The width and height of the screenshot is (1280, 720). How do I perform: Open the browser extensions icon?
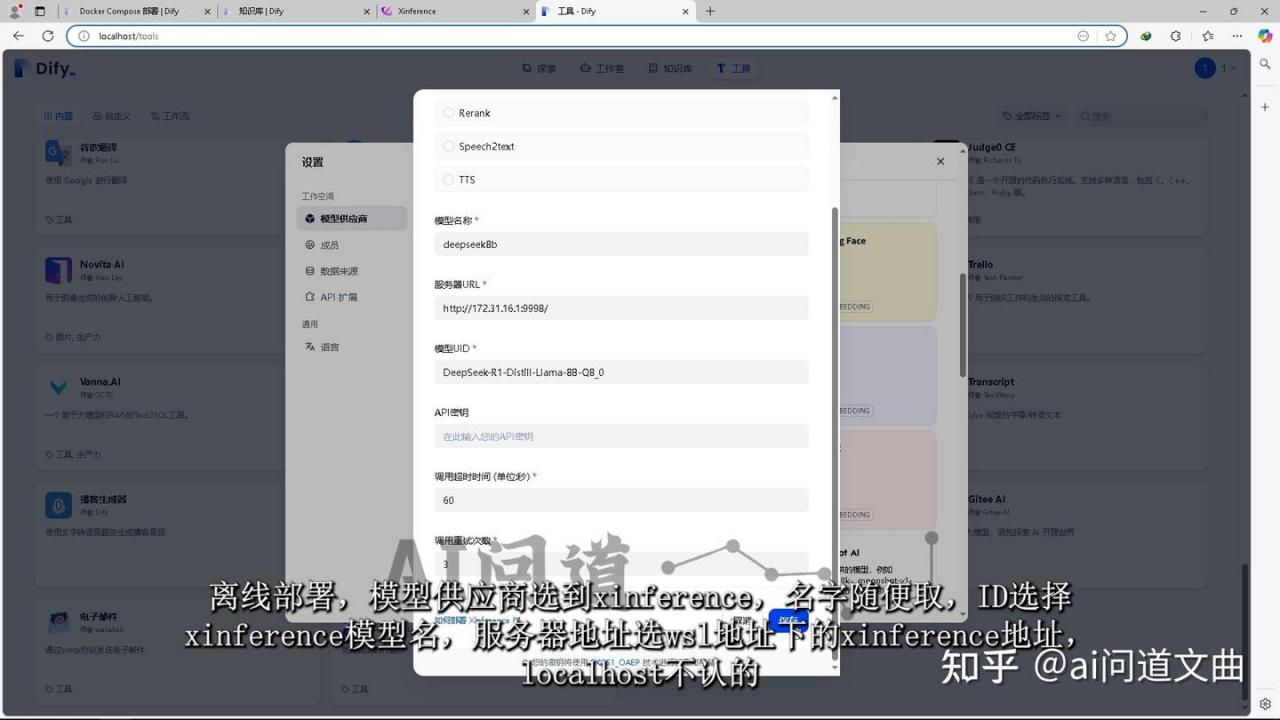[x=1175, y=36]
